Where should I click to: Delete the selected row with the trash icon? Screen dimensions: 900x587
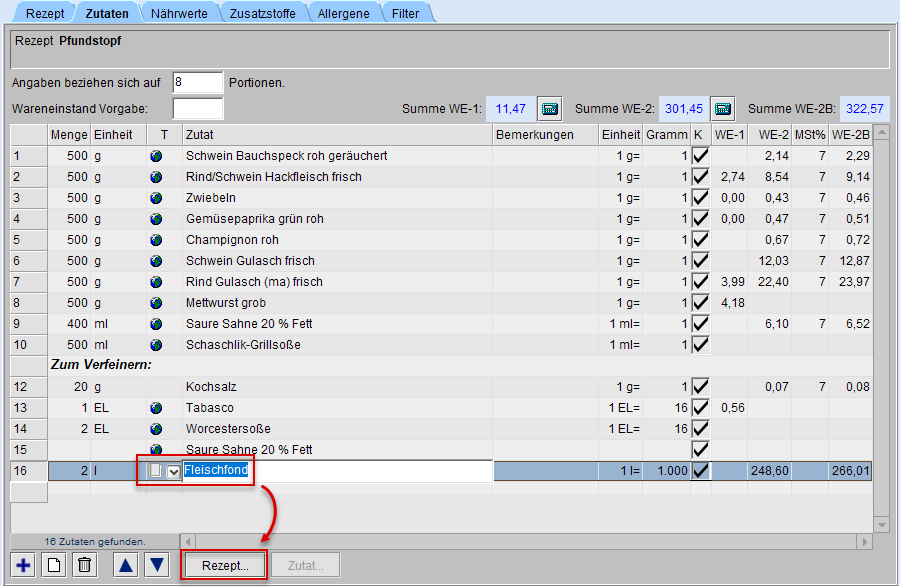click(84, 565)
